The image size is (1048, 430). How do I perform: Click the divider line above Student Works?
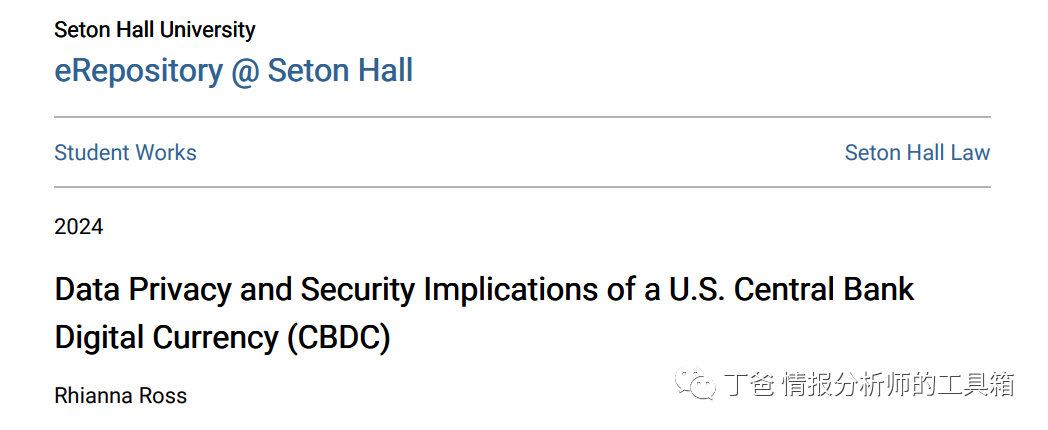[522, 117]
